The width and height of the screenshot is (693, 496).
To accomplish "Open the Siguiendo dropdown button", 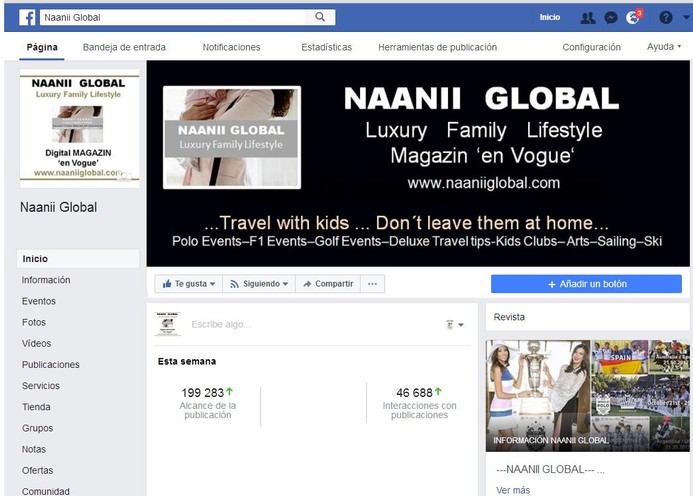I will (x=259, y=284).
